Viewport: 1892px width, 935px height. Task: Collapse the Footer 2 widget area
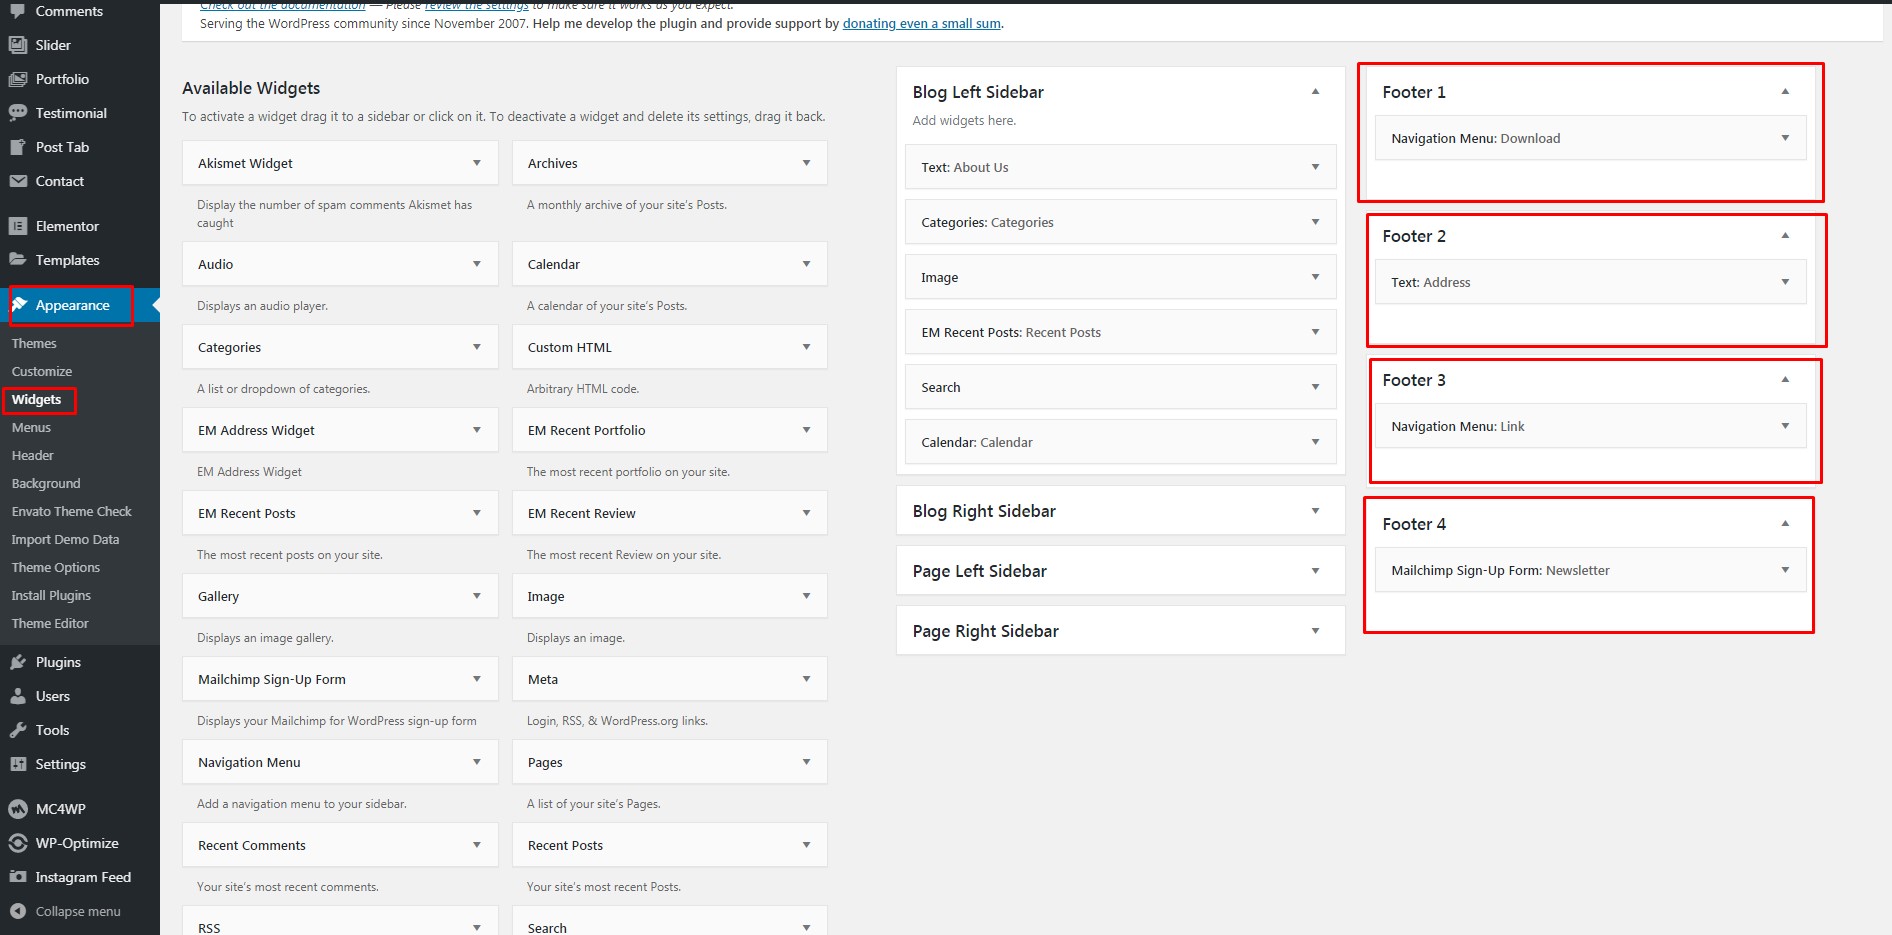pyautogui.click(x=1785, y=235)
